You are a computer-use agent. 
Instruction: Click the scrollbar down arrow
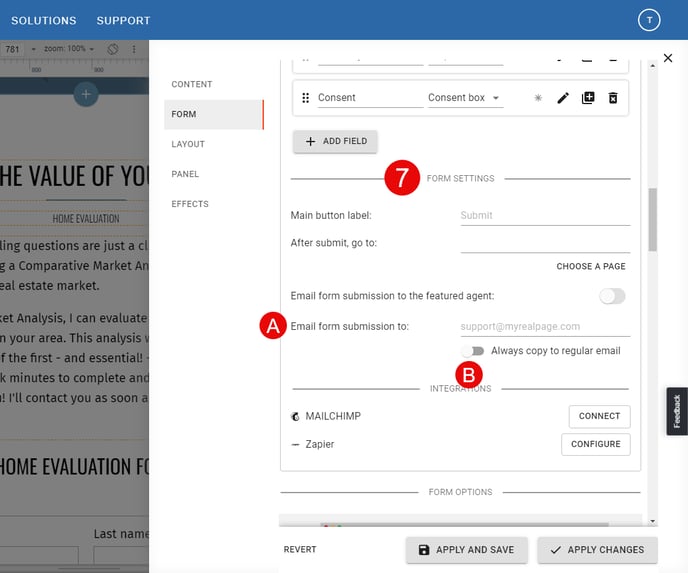(x=652, y=521)
